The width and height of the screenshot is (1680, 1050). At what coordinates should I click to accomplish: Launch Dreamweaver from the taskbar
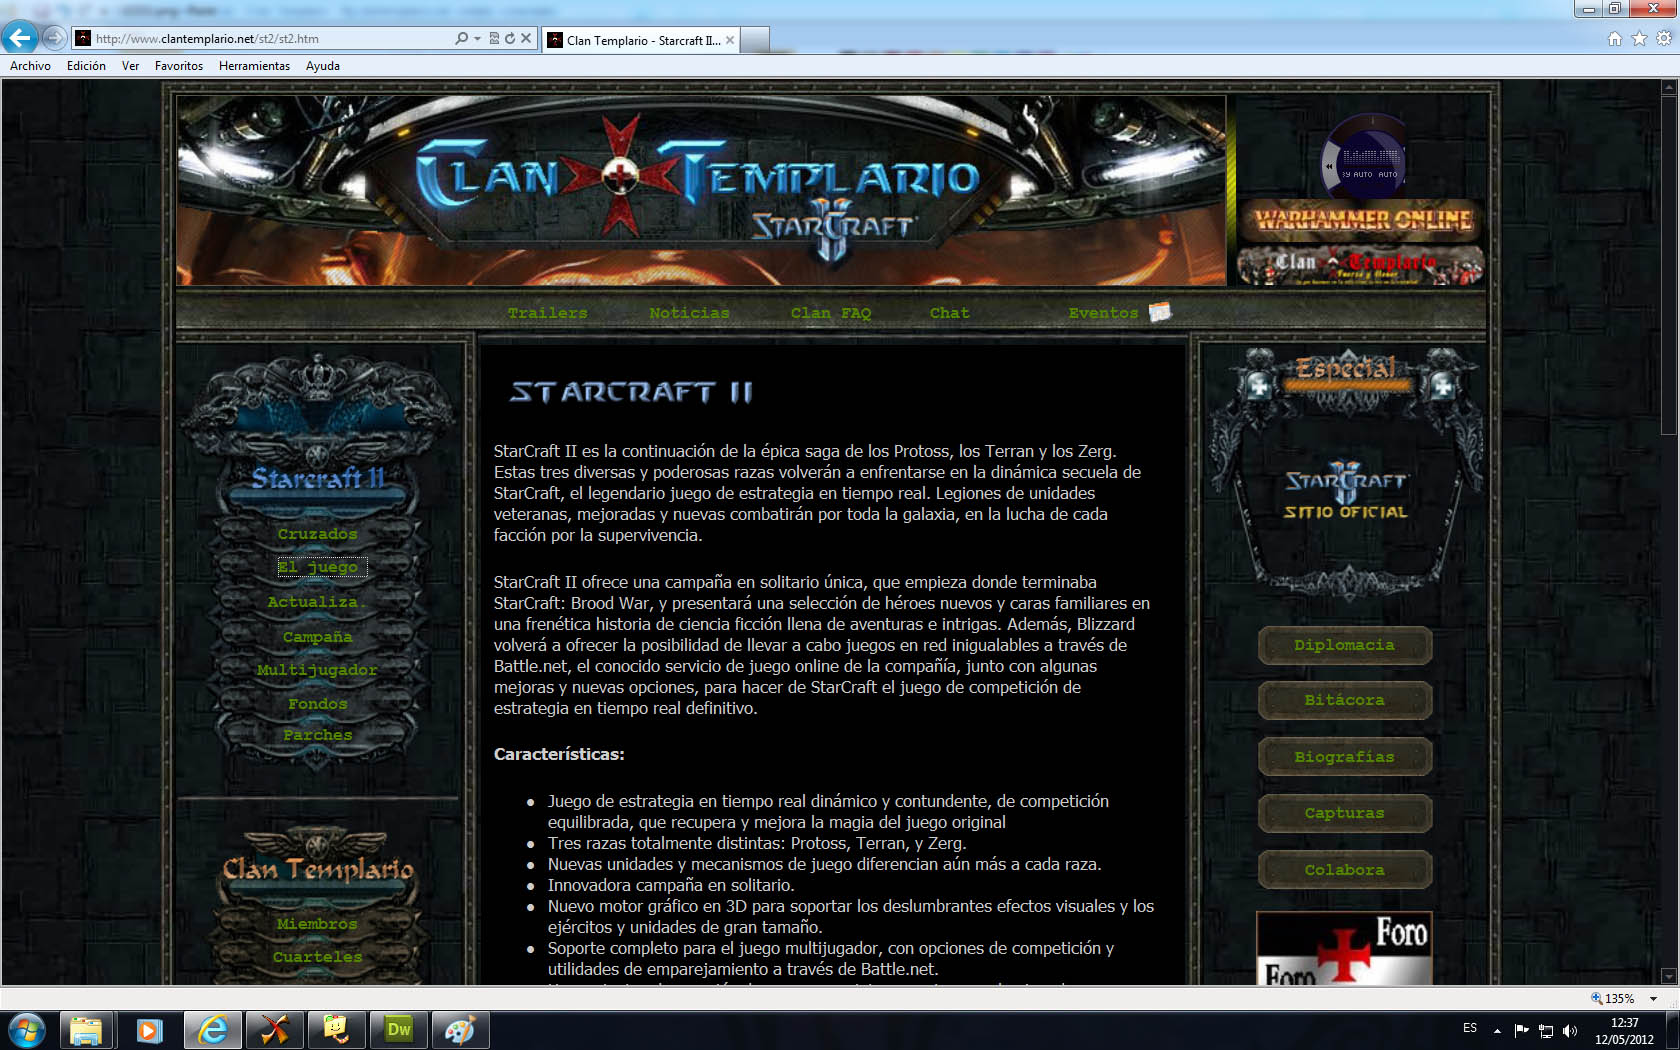pyautogui.click(x=399, y=1030)
